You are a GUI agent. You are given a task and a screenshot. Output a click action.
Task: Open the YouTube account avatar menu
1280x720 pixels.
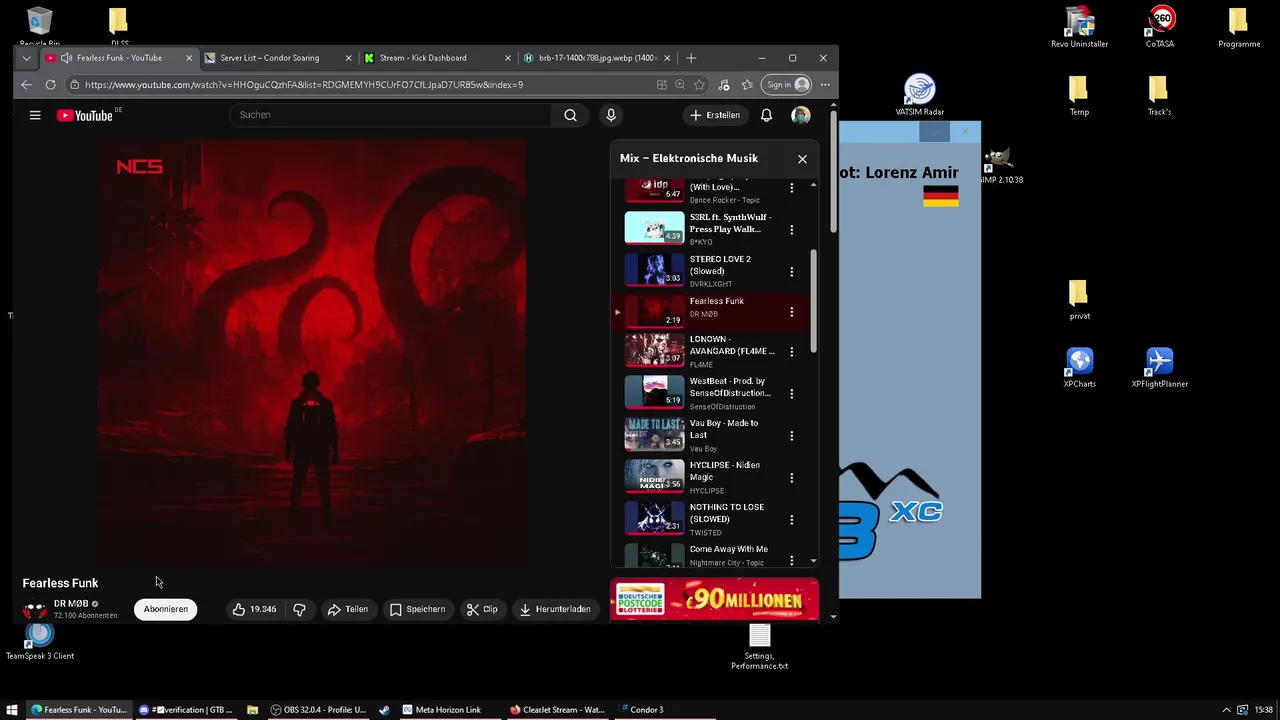click(x=801, y=115)
